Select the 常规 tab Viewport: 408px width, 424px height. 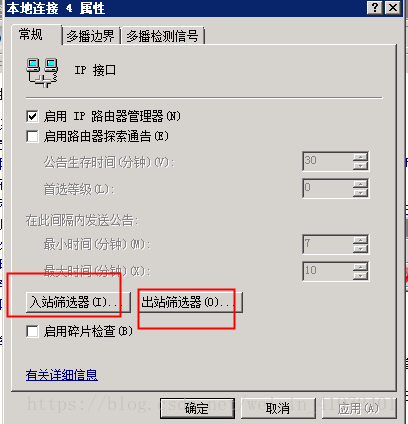point(31,34)
